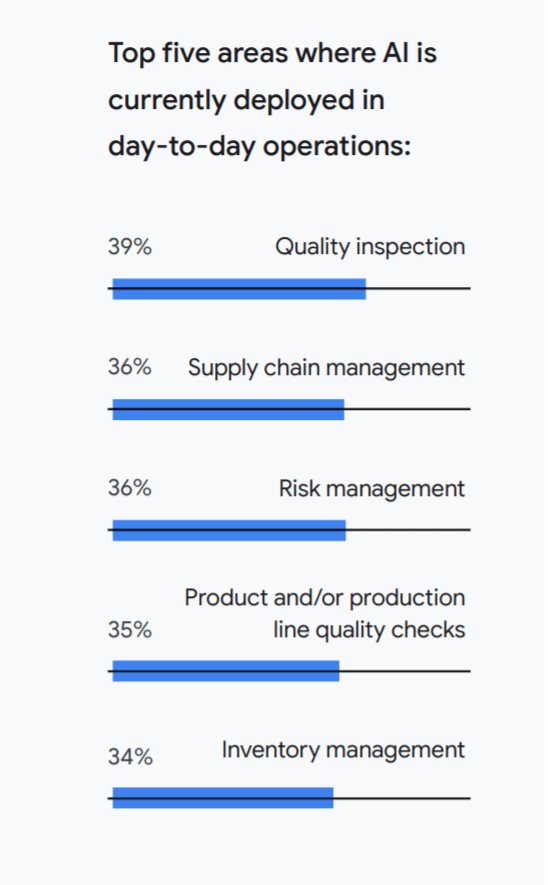
Task: Click the words day-to-day operations in title
Action: click(x=260, y=146)
